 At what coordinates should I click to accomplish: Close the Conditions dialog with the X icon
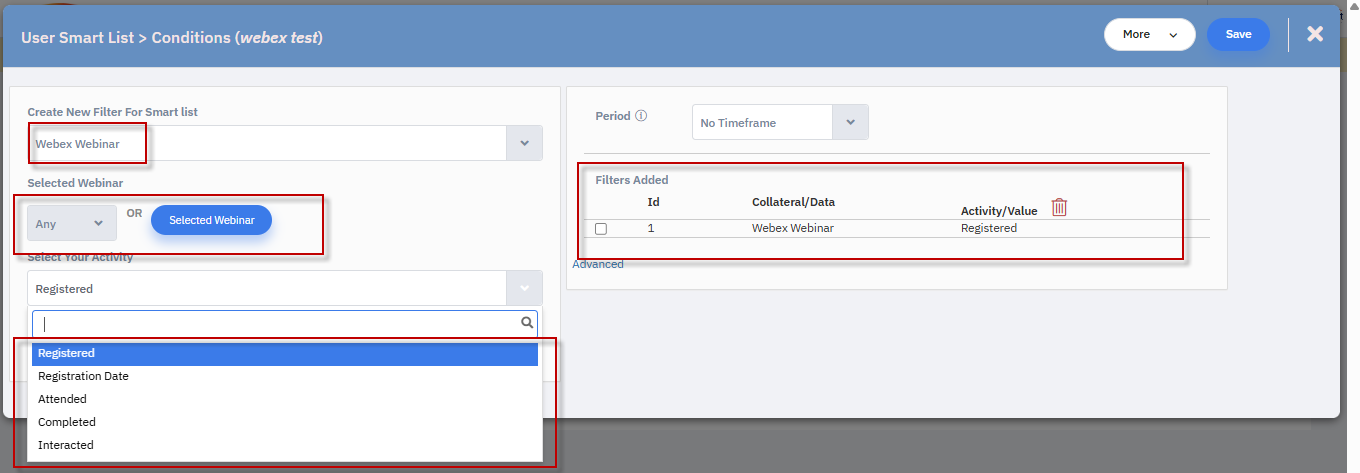1315,34
